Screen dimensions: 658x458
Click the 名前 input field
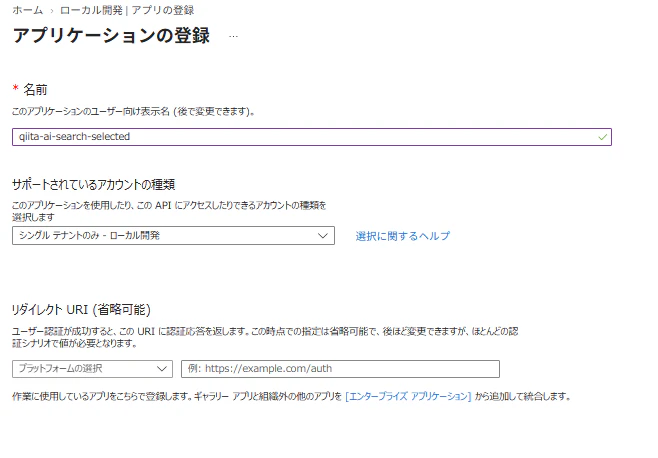[x=312, y=137]
